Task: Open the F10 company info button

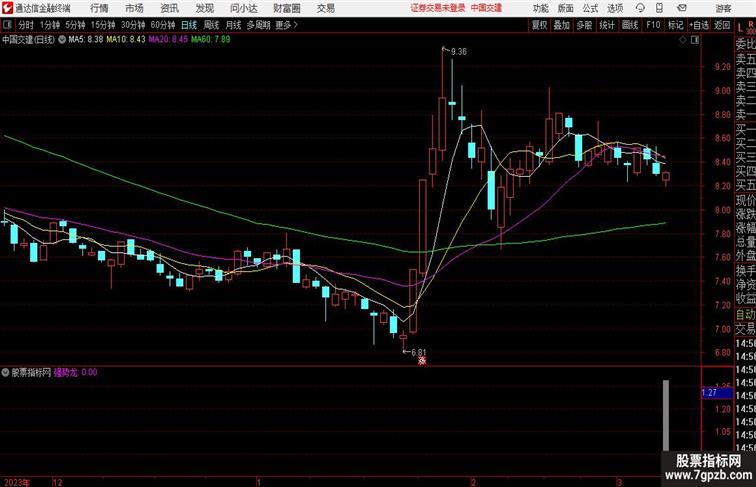Action: coord(653,25)
